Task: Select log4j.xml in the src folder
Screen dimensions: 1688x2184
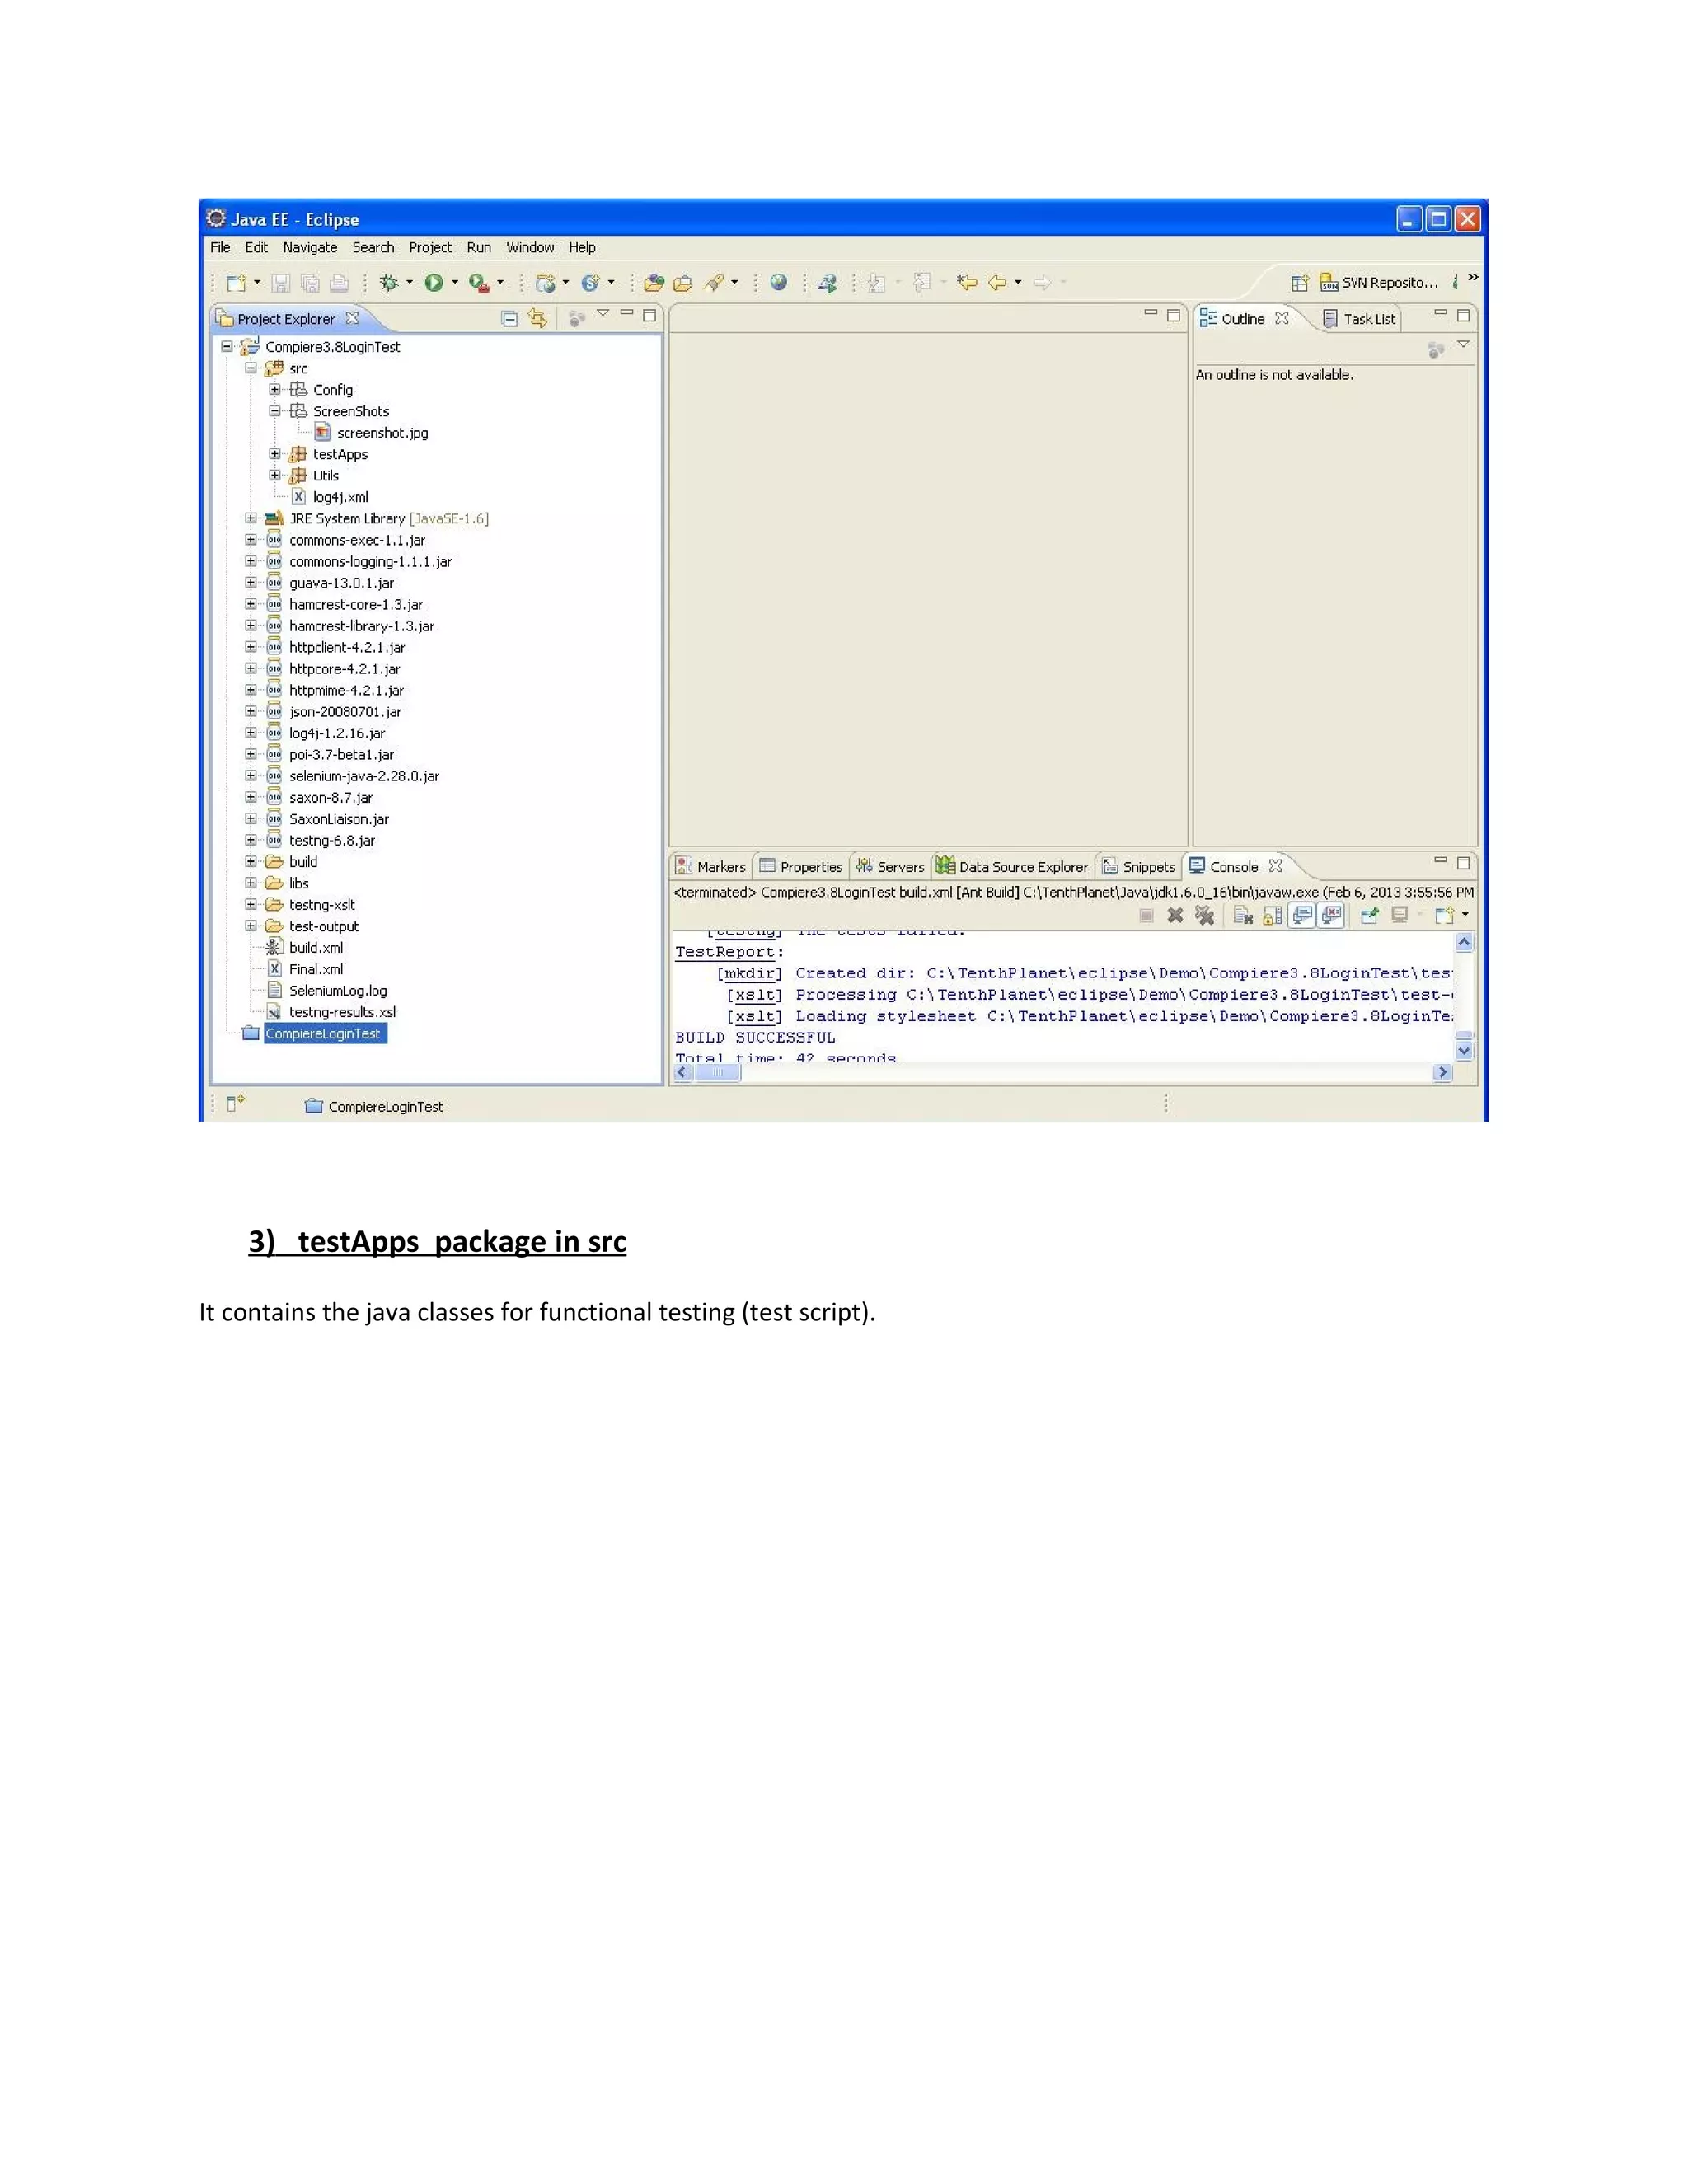Action: pyautogui.click(x=340, y=497)
